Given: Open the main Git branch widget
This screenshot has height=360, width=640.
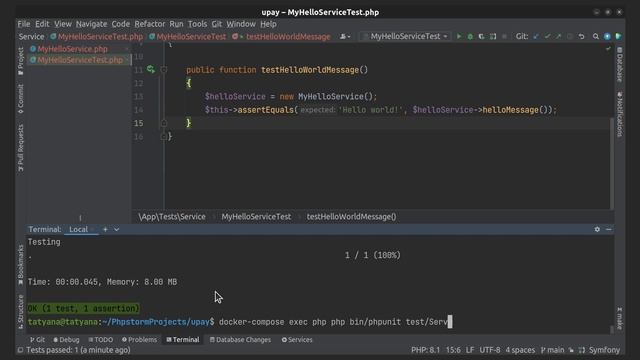Looking at the screenshot, I should click(552, 350).
